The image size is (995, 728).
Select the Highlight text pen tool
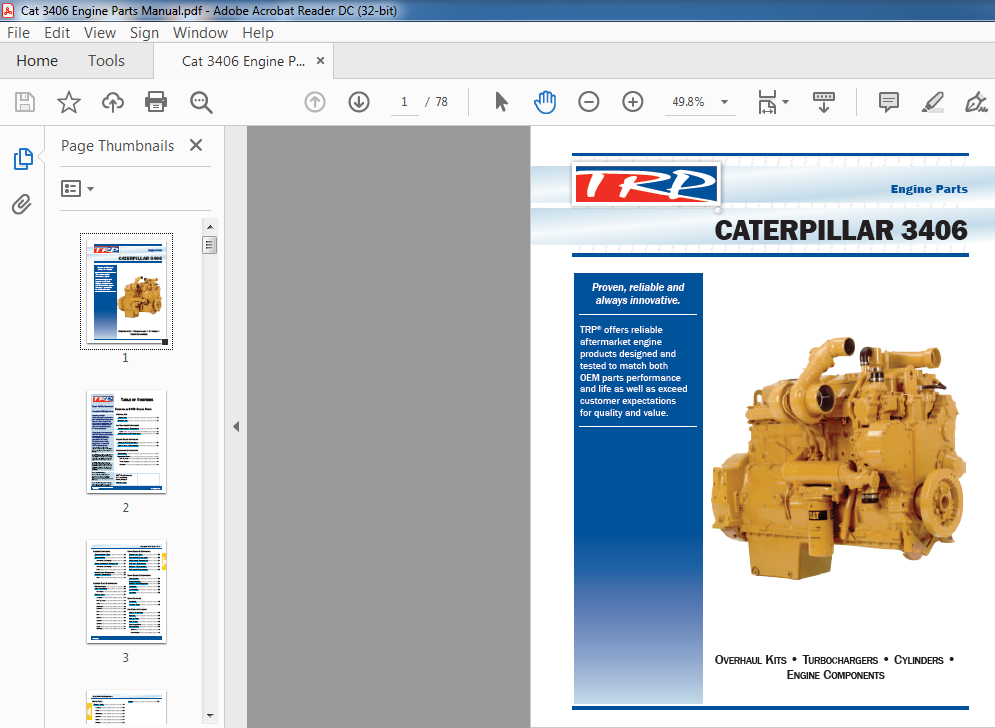pyautogui.click(x=932, y=102)
